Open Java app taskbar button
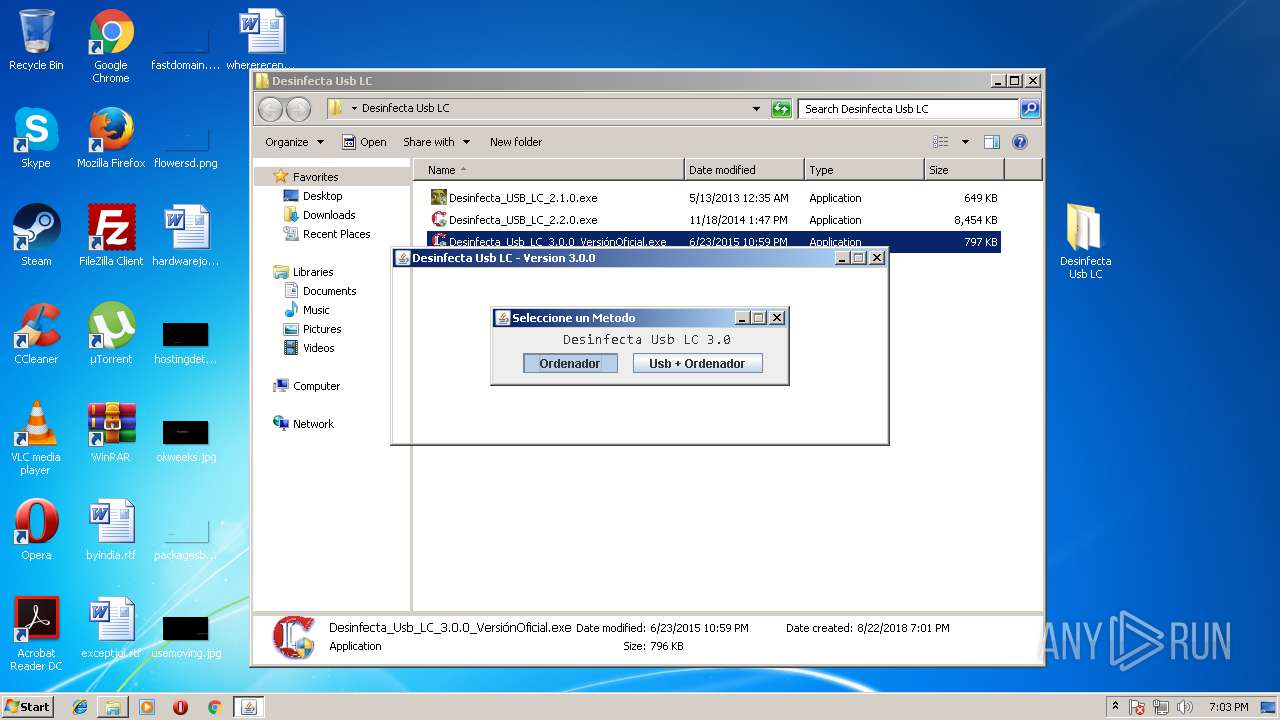The width and height of the screenshot is (1280, 720). click(x=249, y=707)
